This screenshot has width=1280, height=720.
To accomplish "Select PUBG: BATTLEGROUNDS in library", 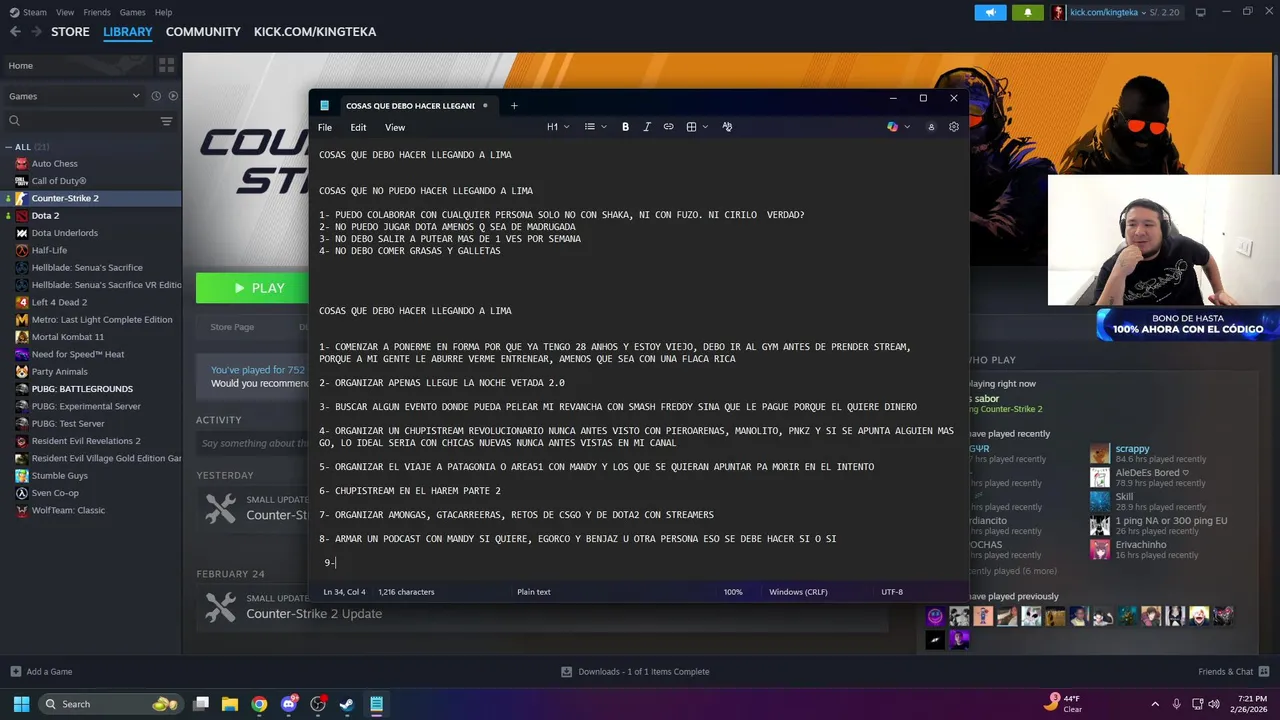I will (82, 389).
